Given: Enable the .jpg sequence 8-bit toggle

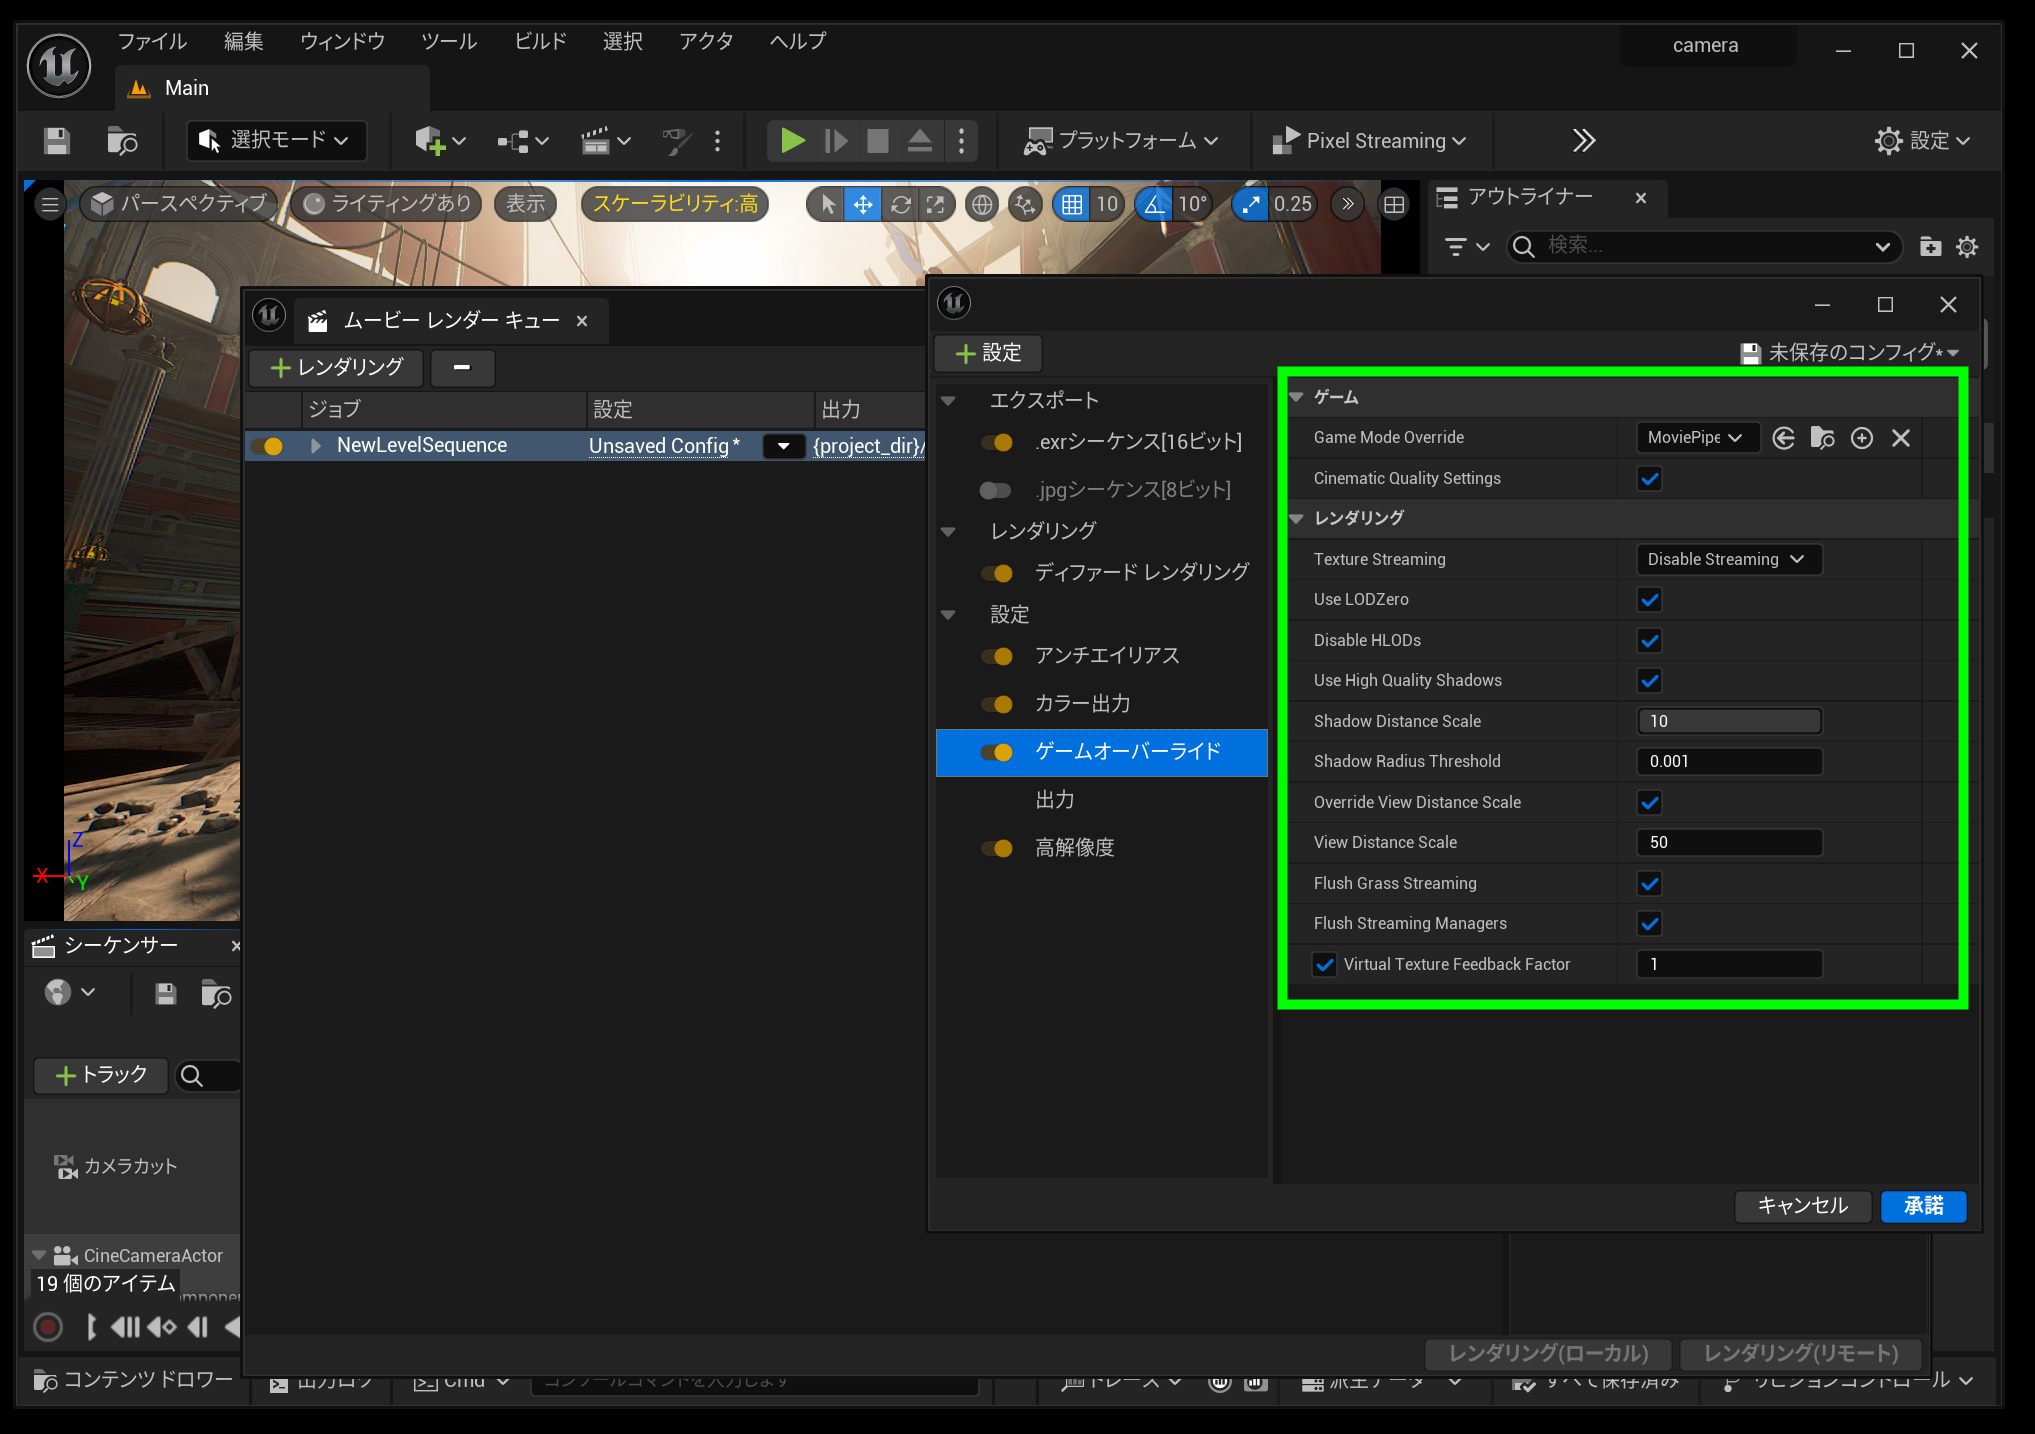Looking at the screenshot, I should coord(995,490).
